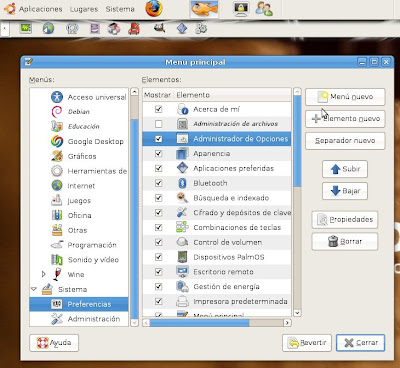Select the Oficina menu icon

tap(57, 215)
